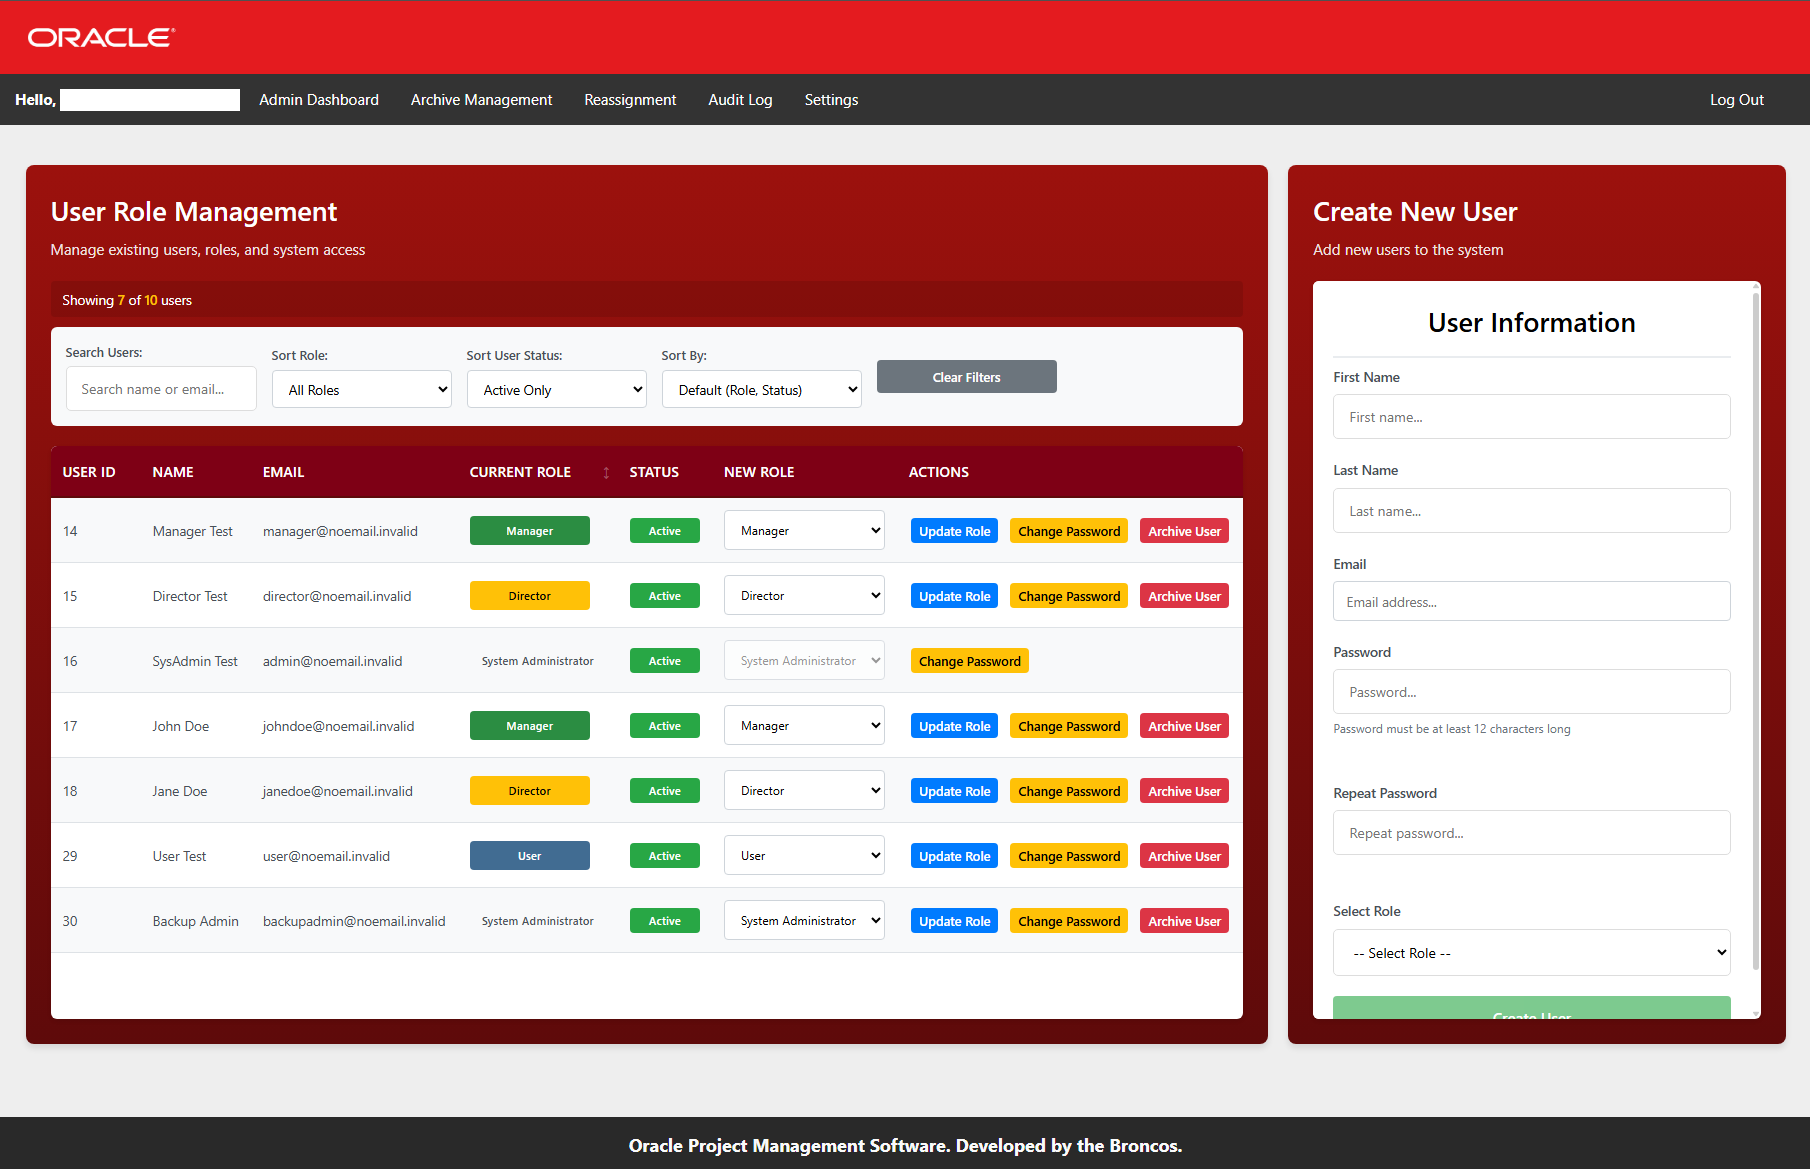Click the User Information form scrollbar
Image resolution: width=1810 pixels, height=1169 pixels.
click(x=1756, y=630)
